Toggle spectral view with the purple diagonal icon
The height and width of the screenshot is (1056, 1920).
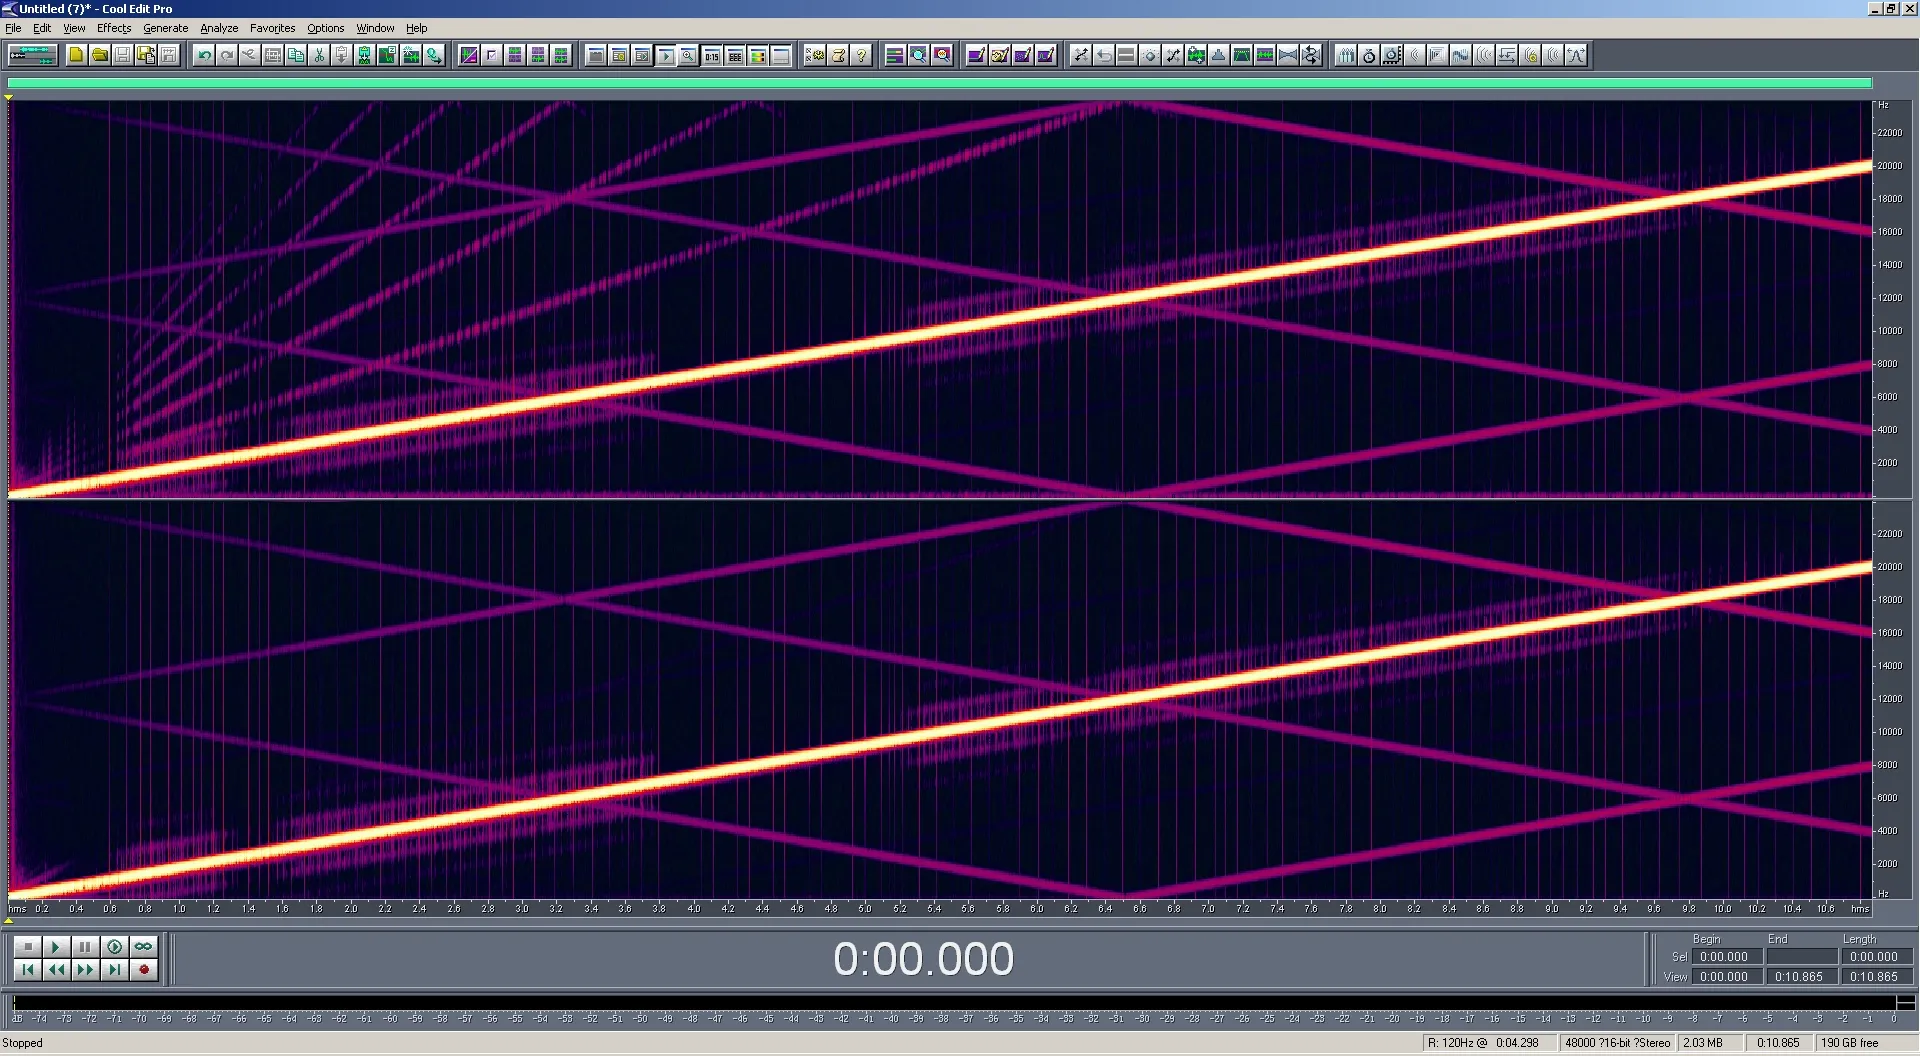[x=469, y=55]
